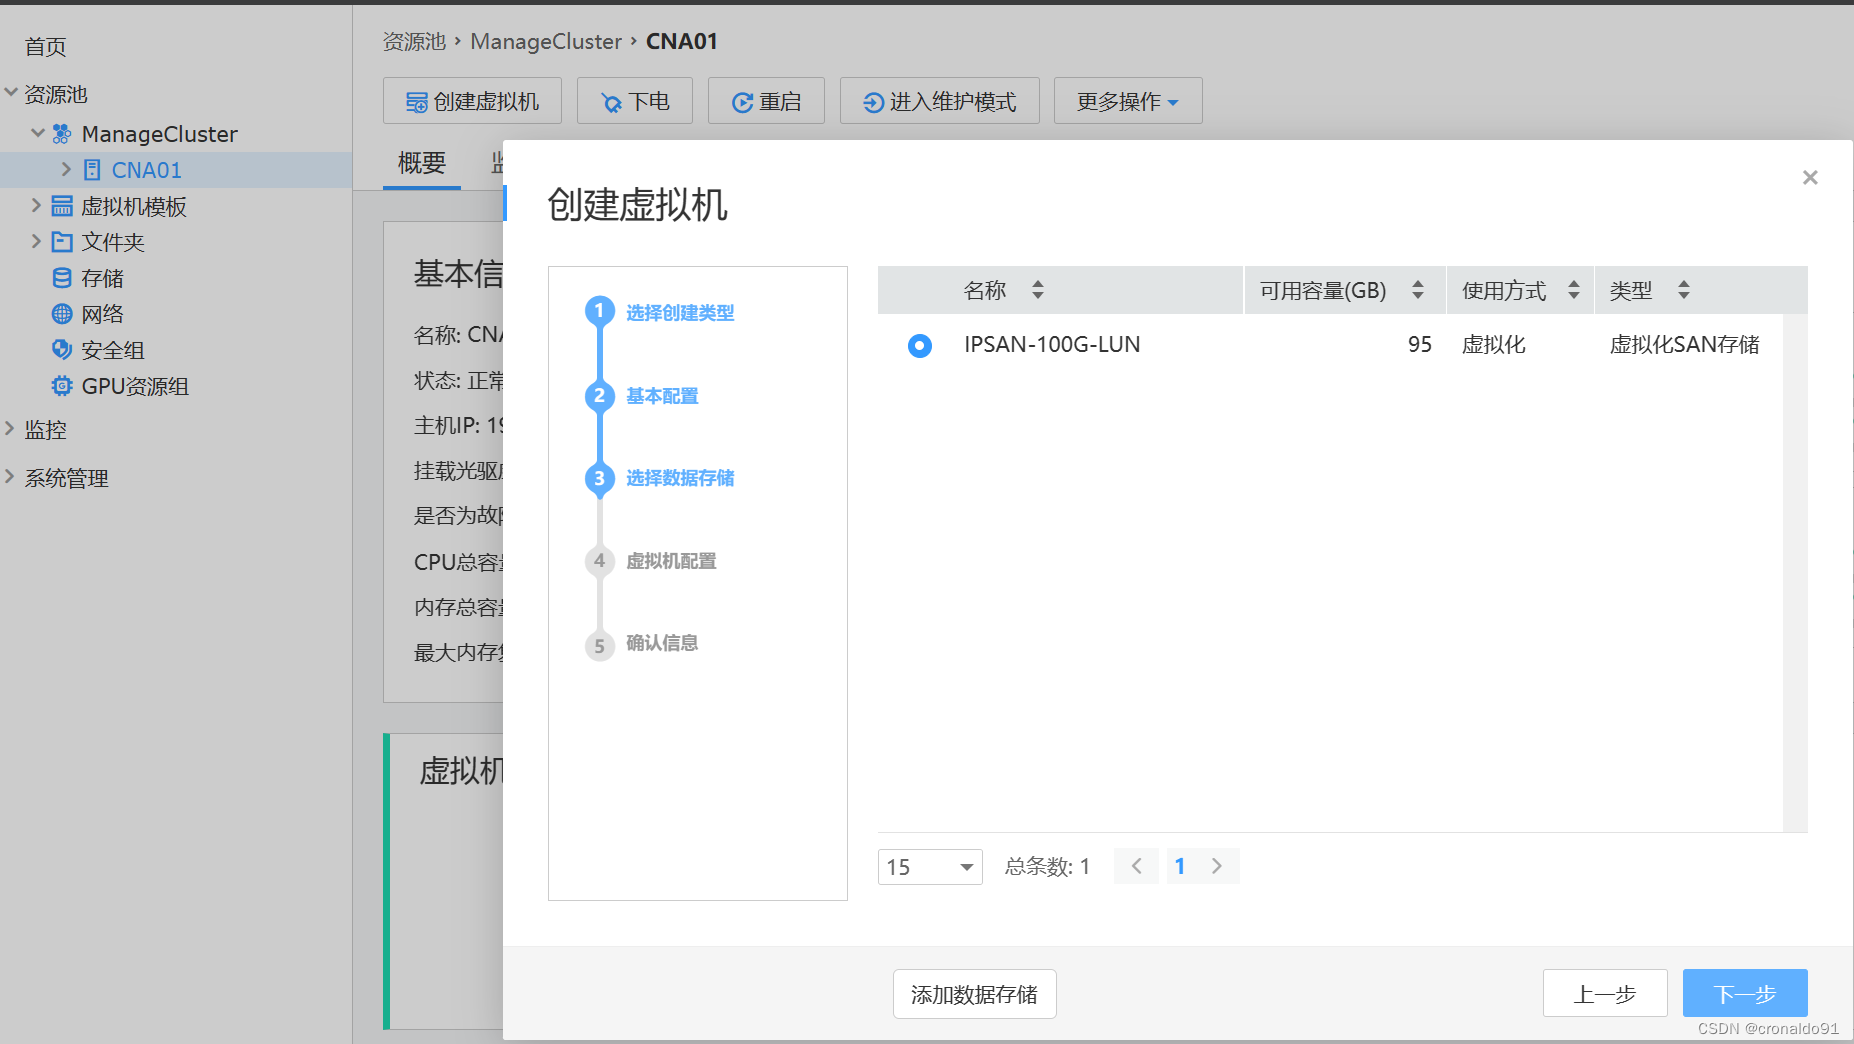The height and width of the screenshot is (1044, 1854).
Task: Click the 虚拟化 usage cell
Action: 1494,344
